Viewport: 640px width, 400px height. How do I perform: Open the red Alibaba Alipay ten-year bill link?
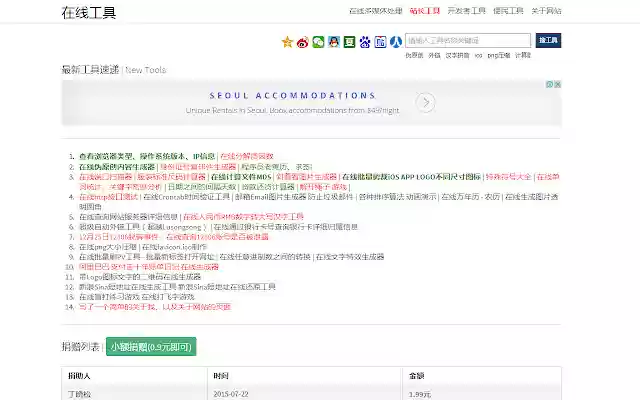149,267
